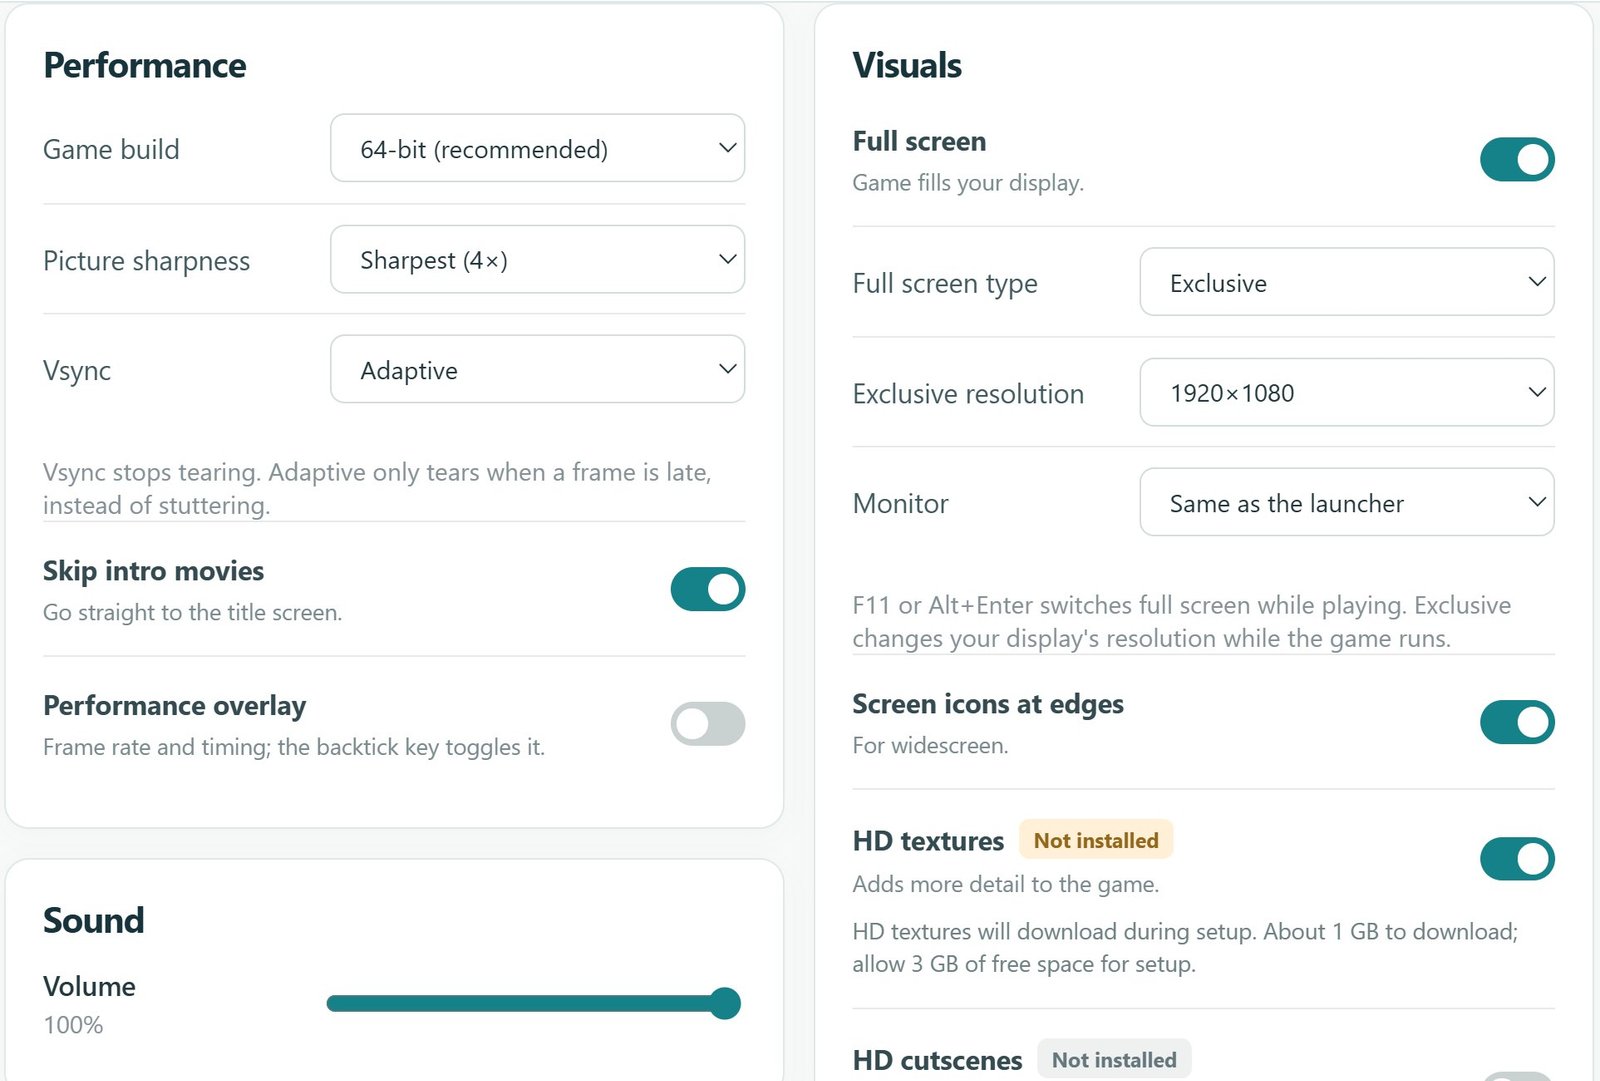
Task: Click the F11 or Alt+Enter help text
Action: coord(1182,621)
